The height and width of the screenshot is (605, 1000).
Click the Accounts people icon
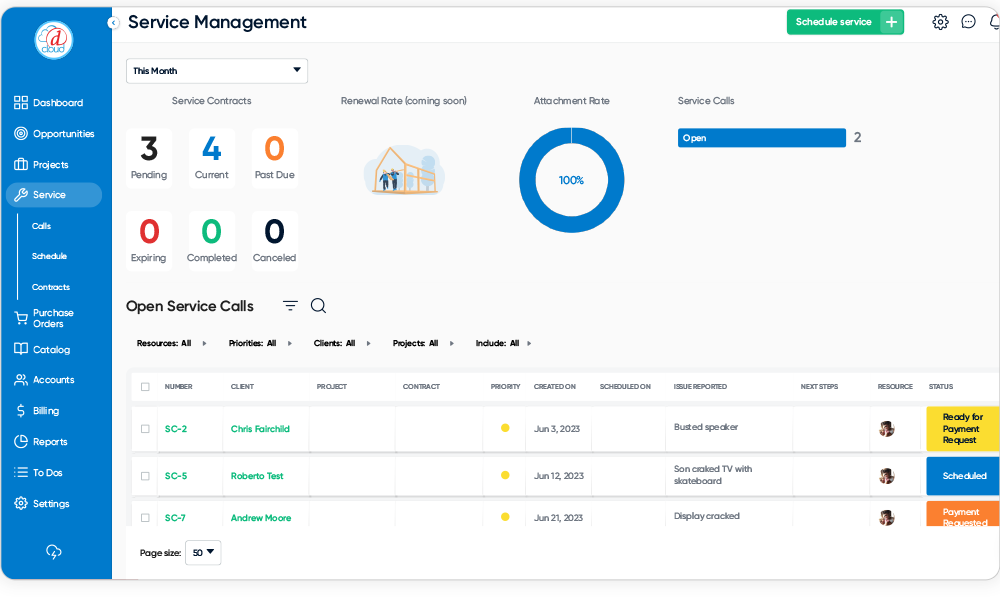21,380
